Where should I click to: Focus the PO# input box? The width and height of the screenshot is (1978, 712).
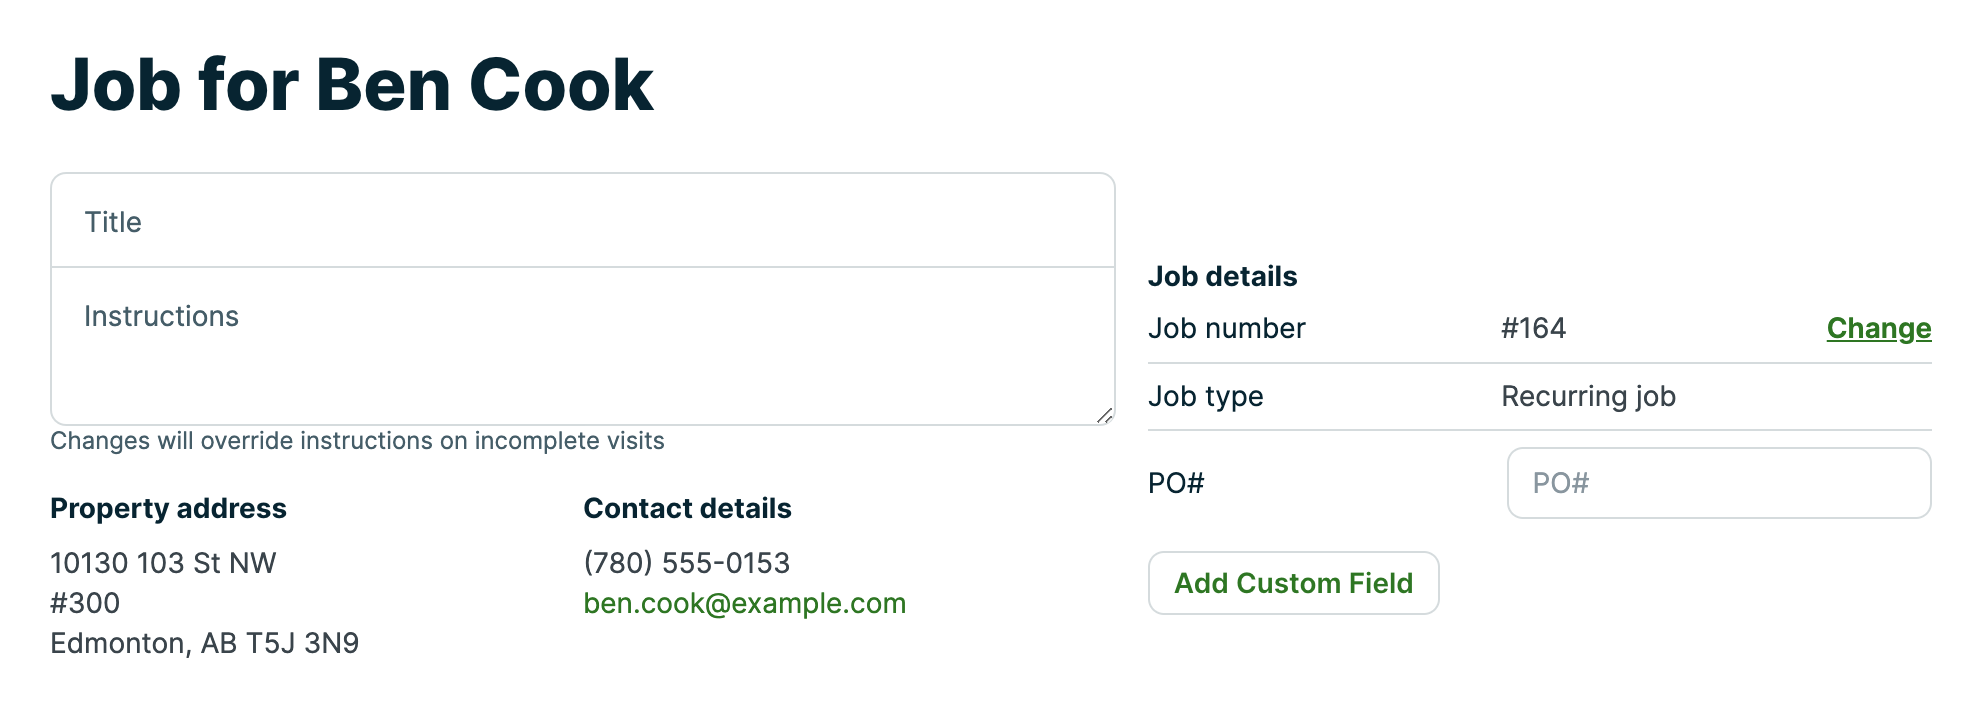[1718, 483]
